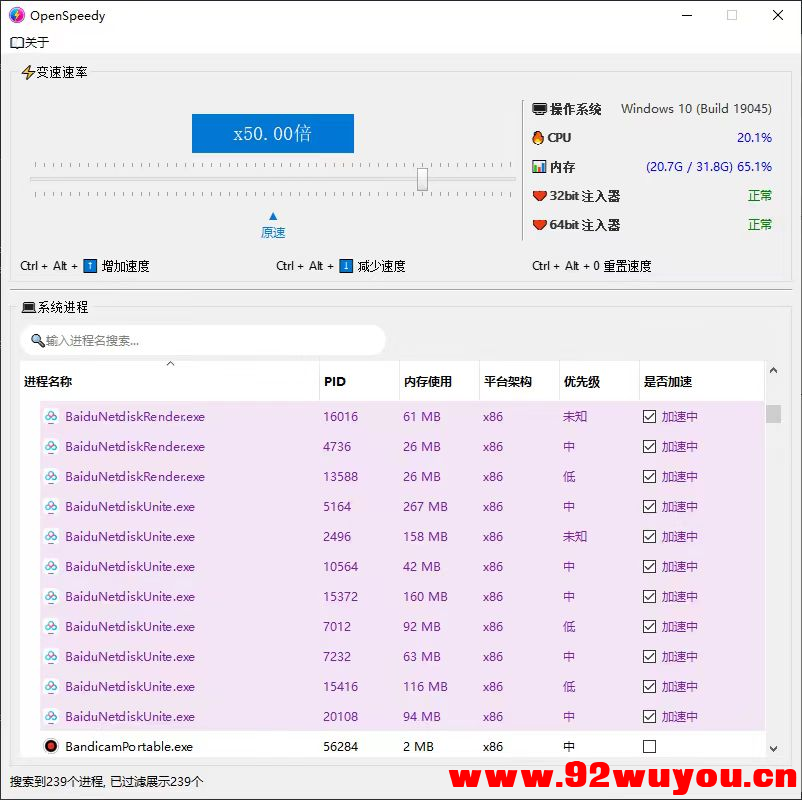
Task: Open the 关于 menu
Action: pos(29,42)
